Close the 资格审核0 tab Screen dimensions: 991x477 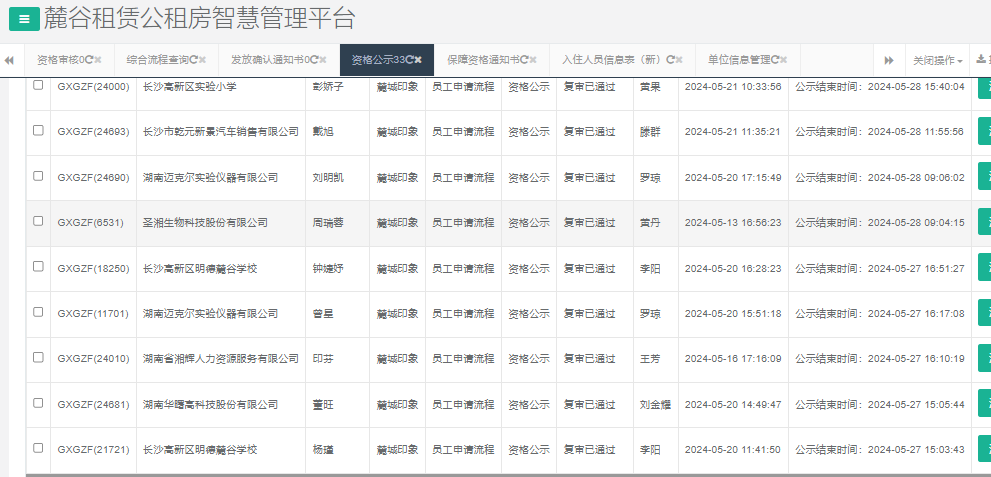[98, 60]
